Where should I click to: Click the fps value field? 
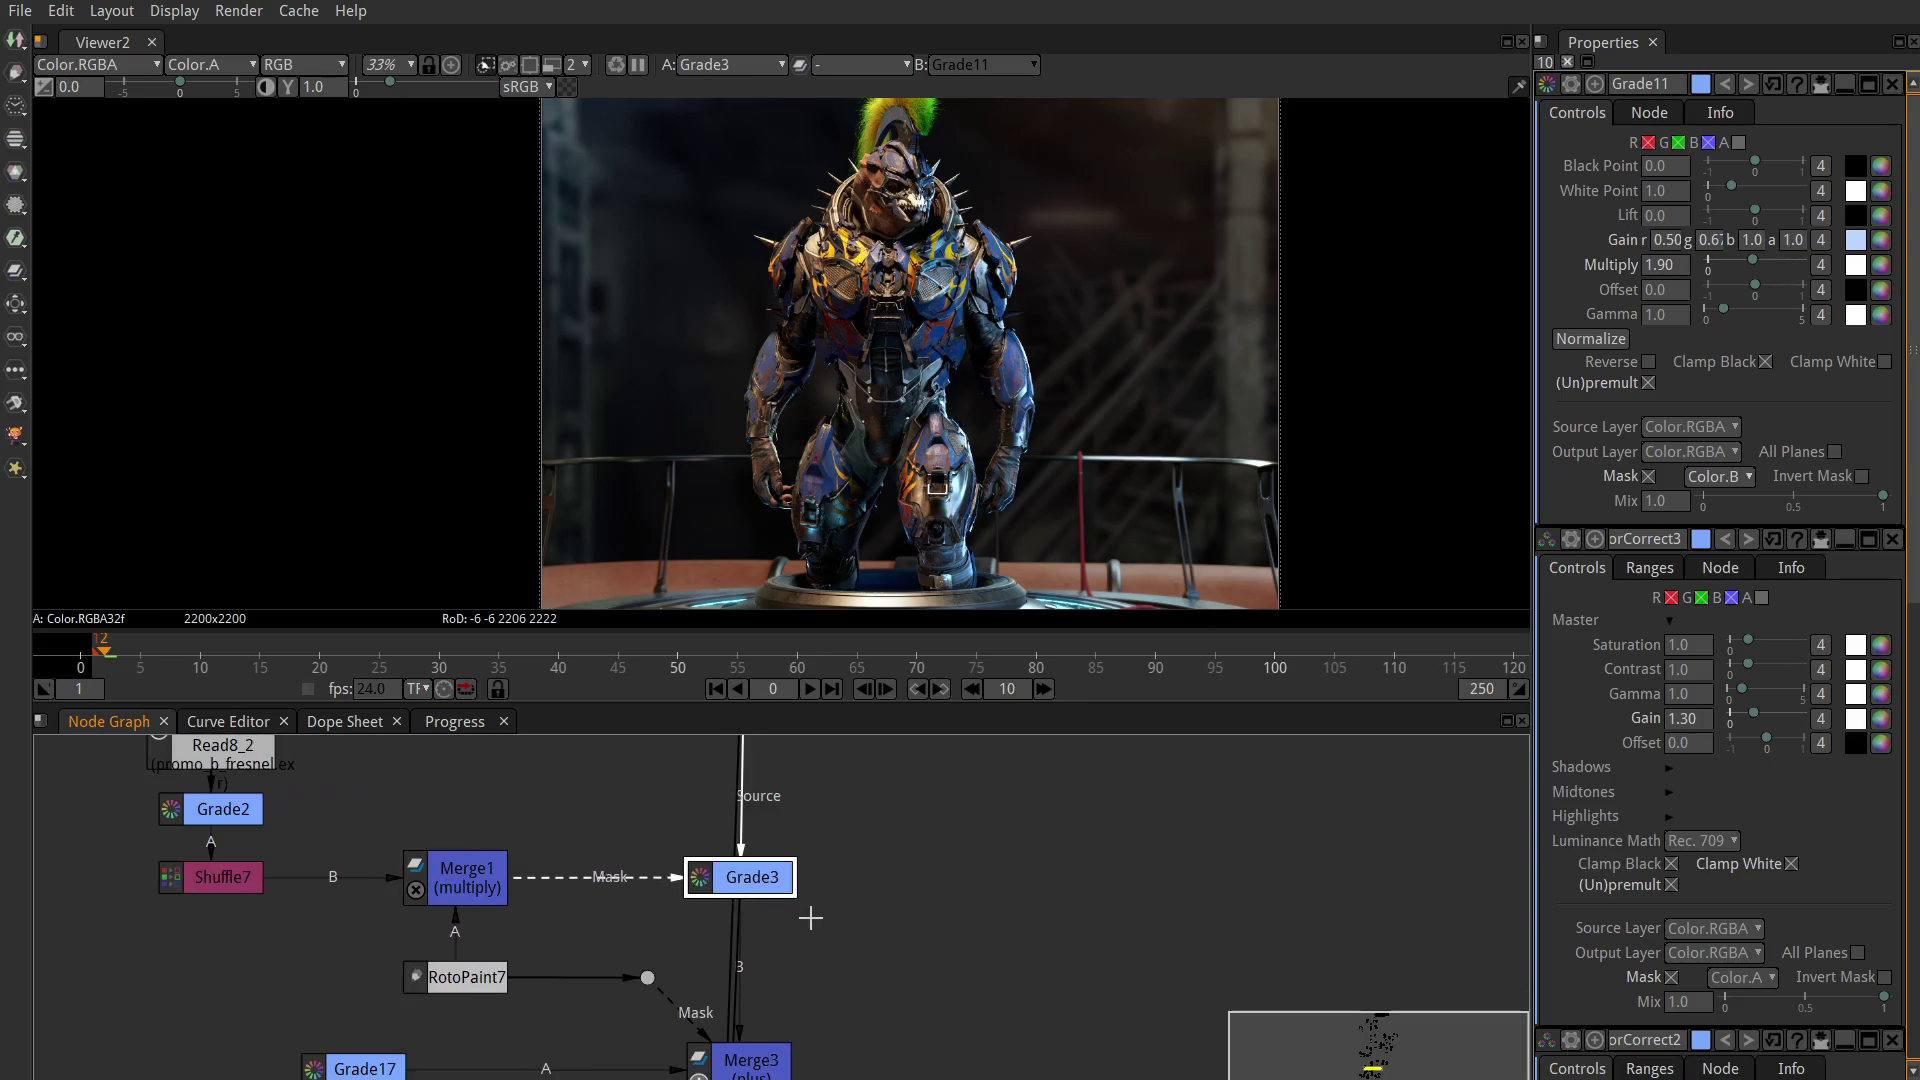376,689
